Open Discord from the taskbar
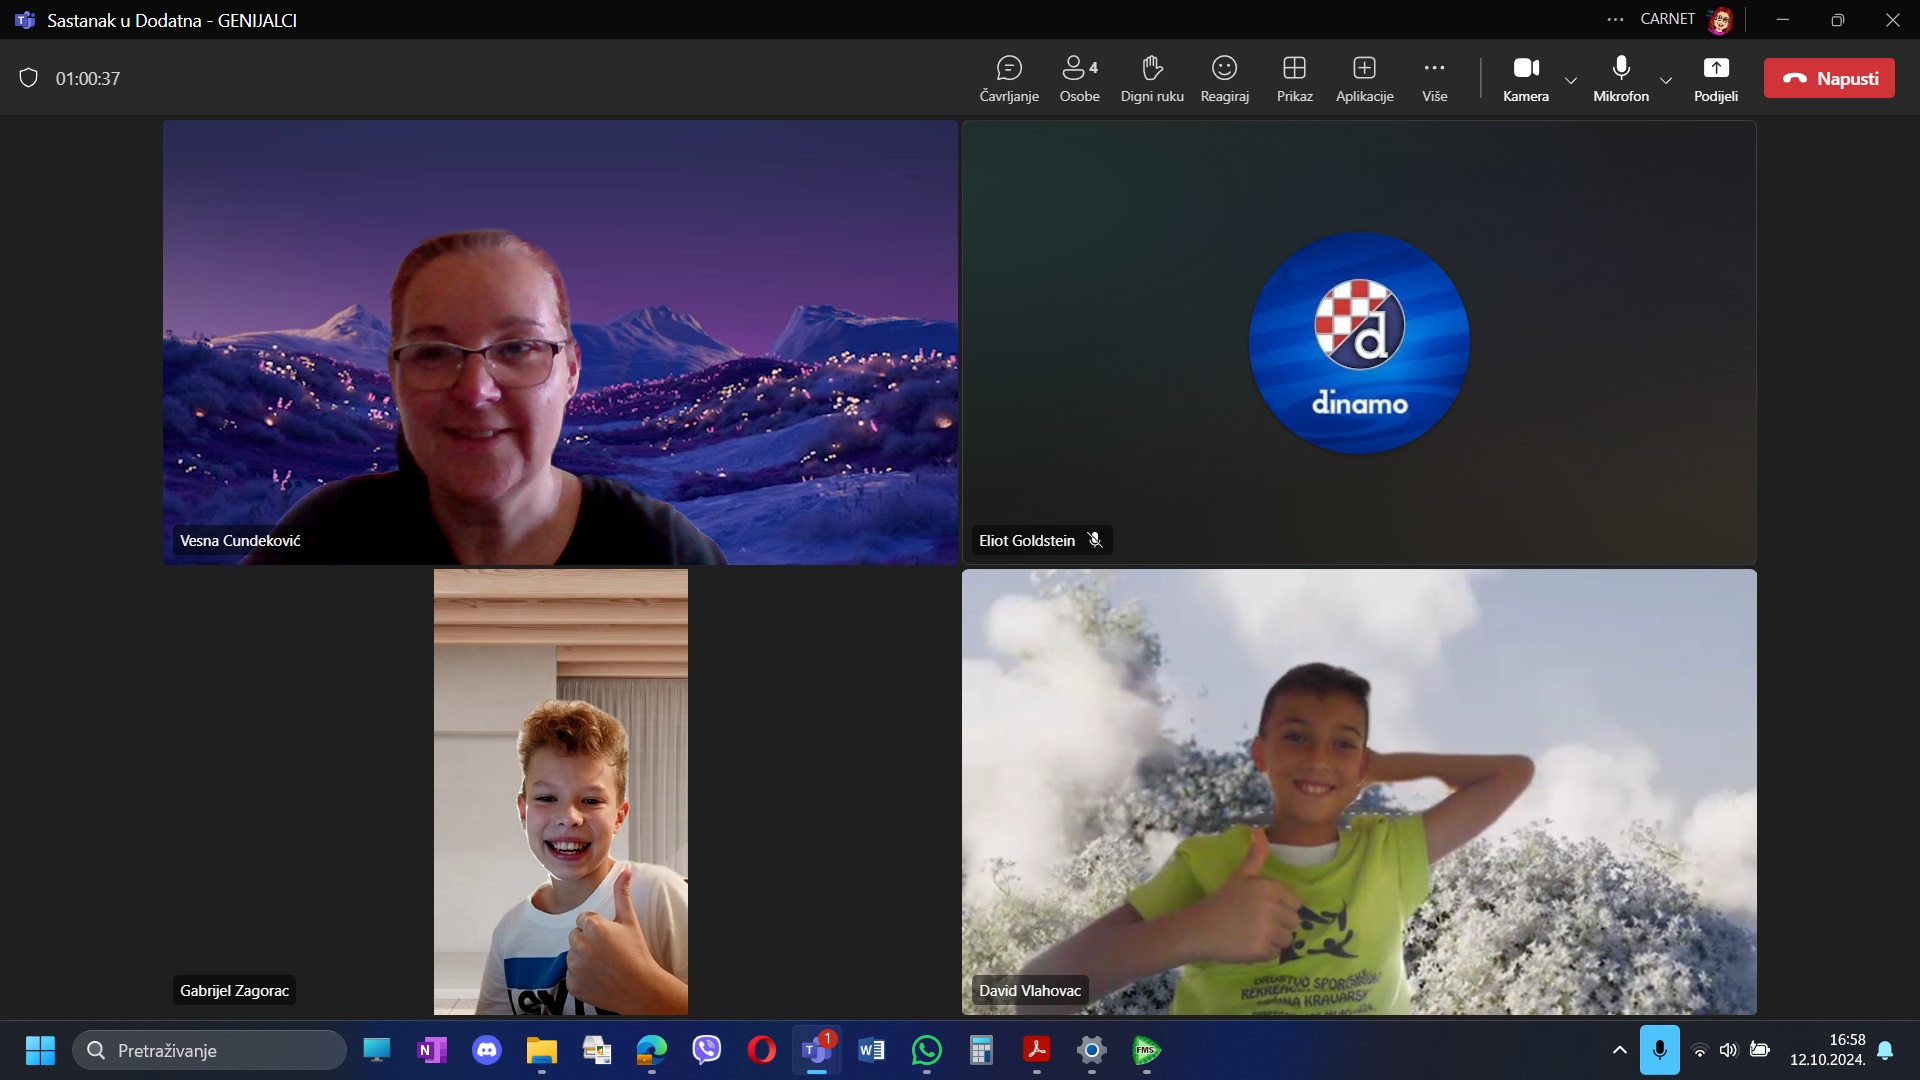Screen dimensions: 1920x1080 (x=487, y=1050)
